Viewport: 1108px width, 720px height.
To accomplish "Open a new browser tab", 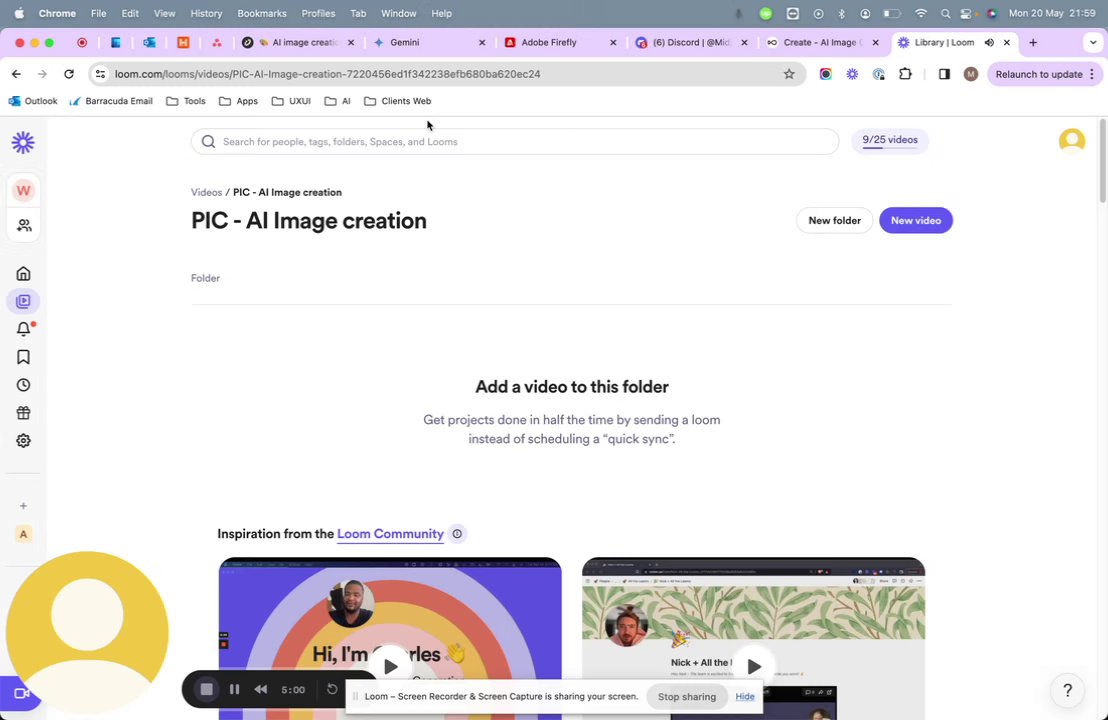I will point(1032,42).
